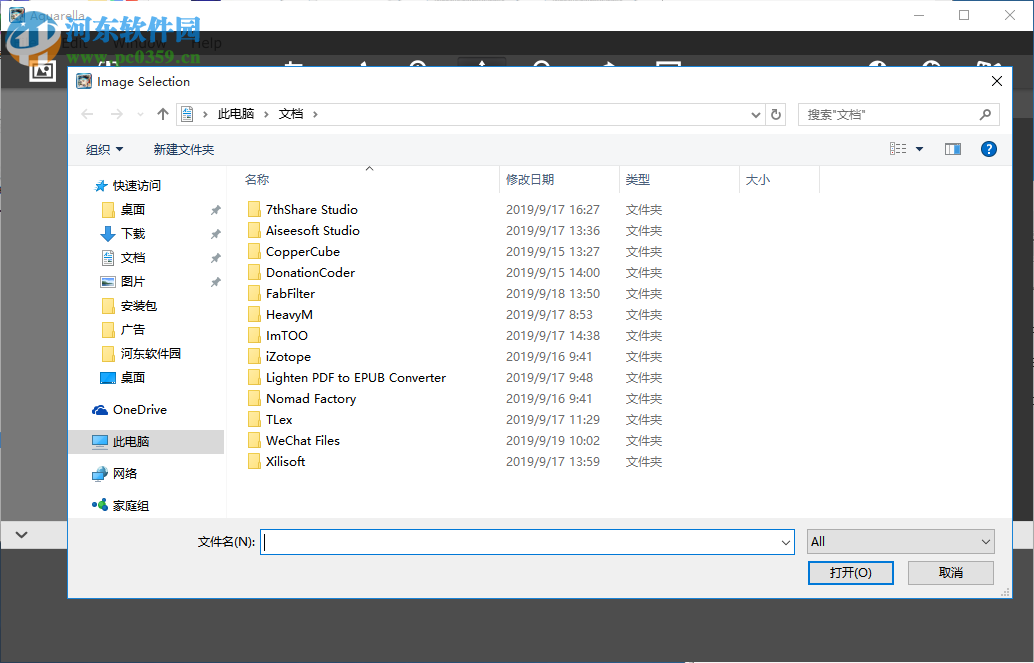Create a folder via 新建文件夹
This screenshot has width=1034, height=663.
[x=184, y=148]
